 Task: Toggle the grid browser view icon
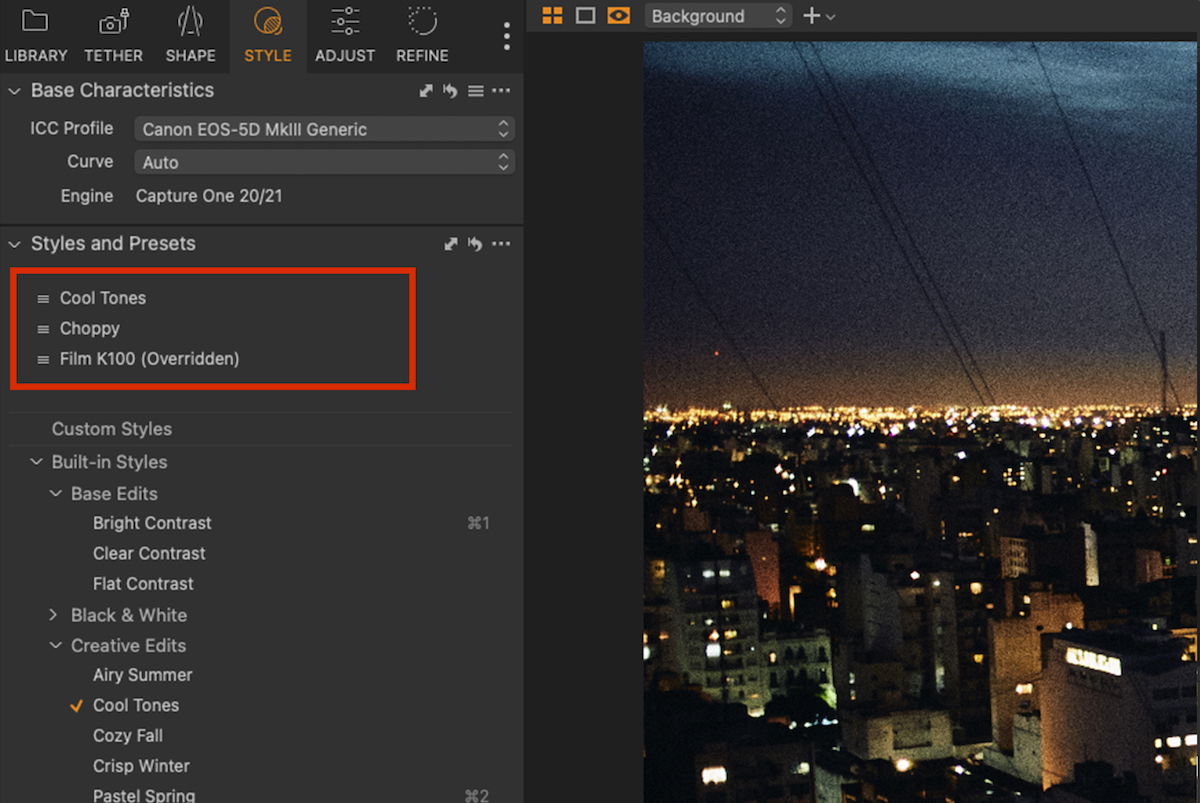[x=552, y=16]
